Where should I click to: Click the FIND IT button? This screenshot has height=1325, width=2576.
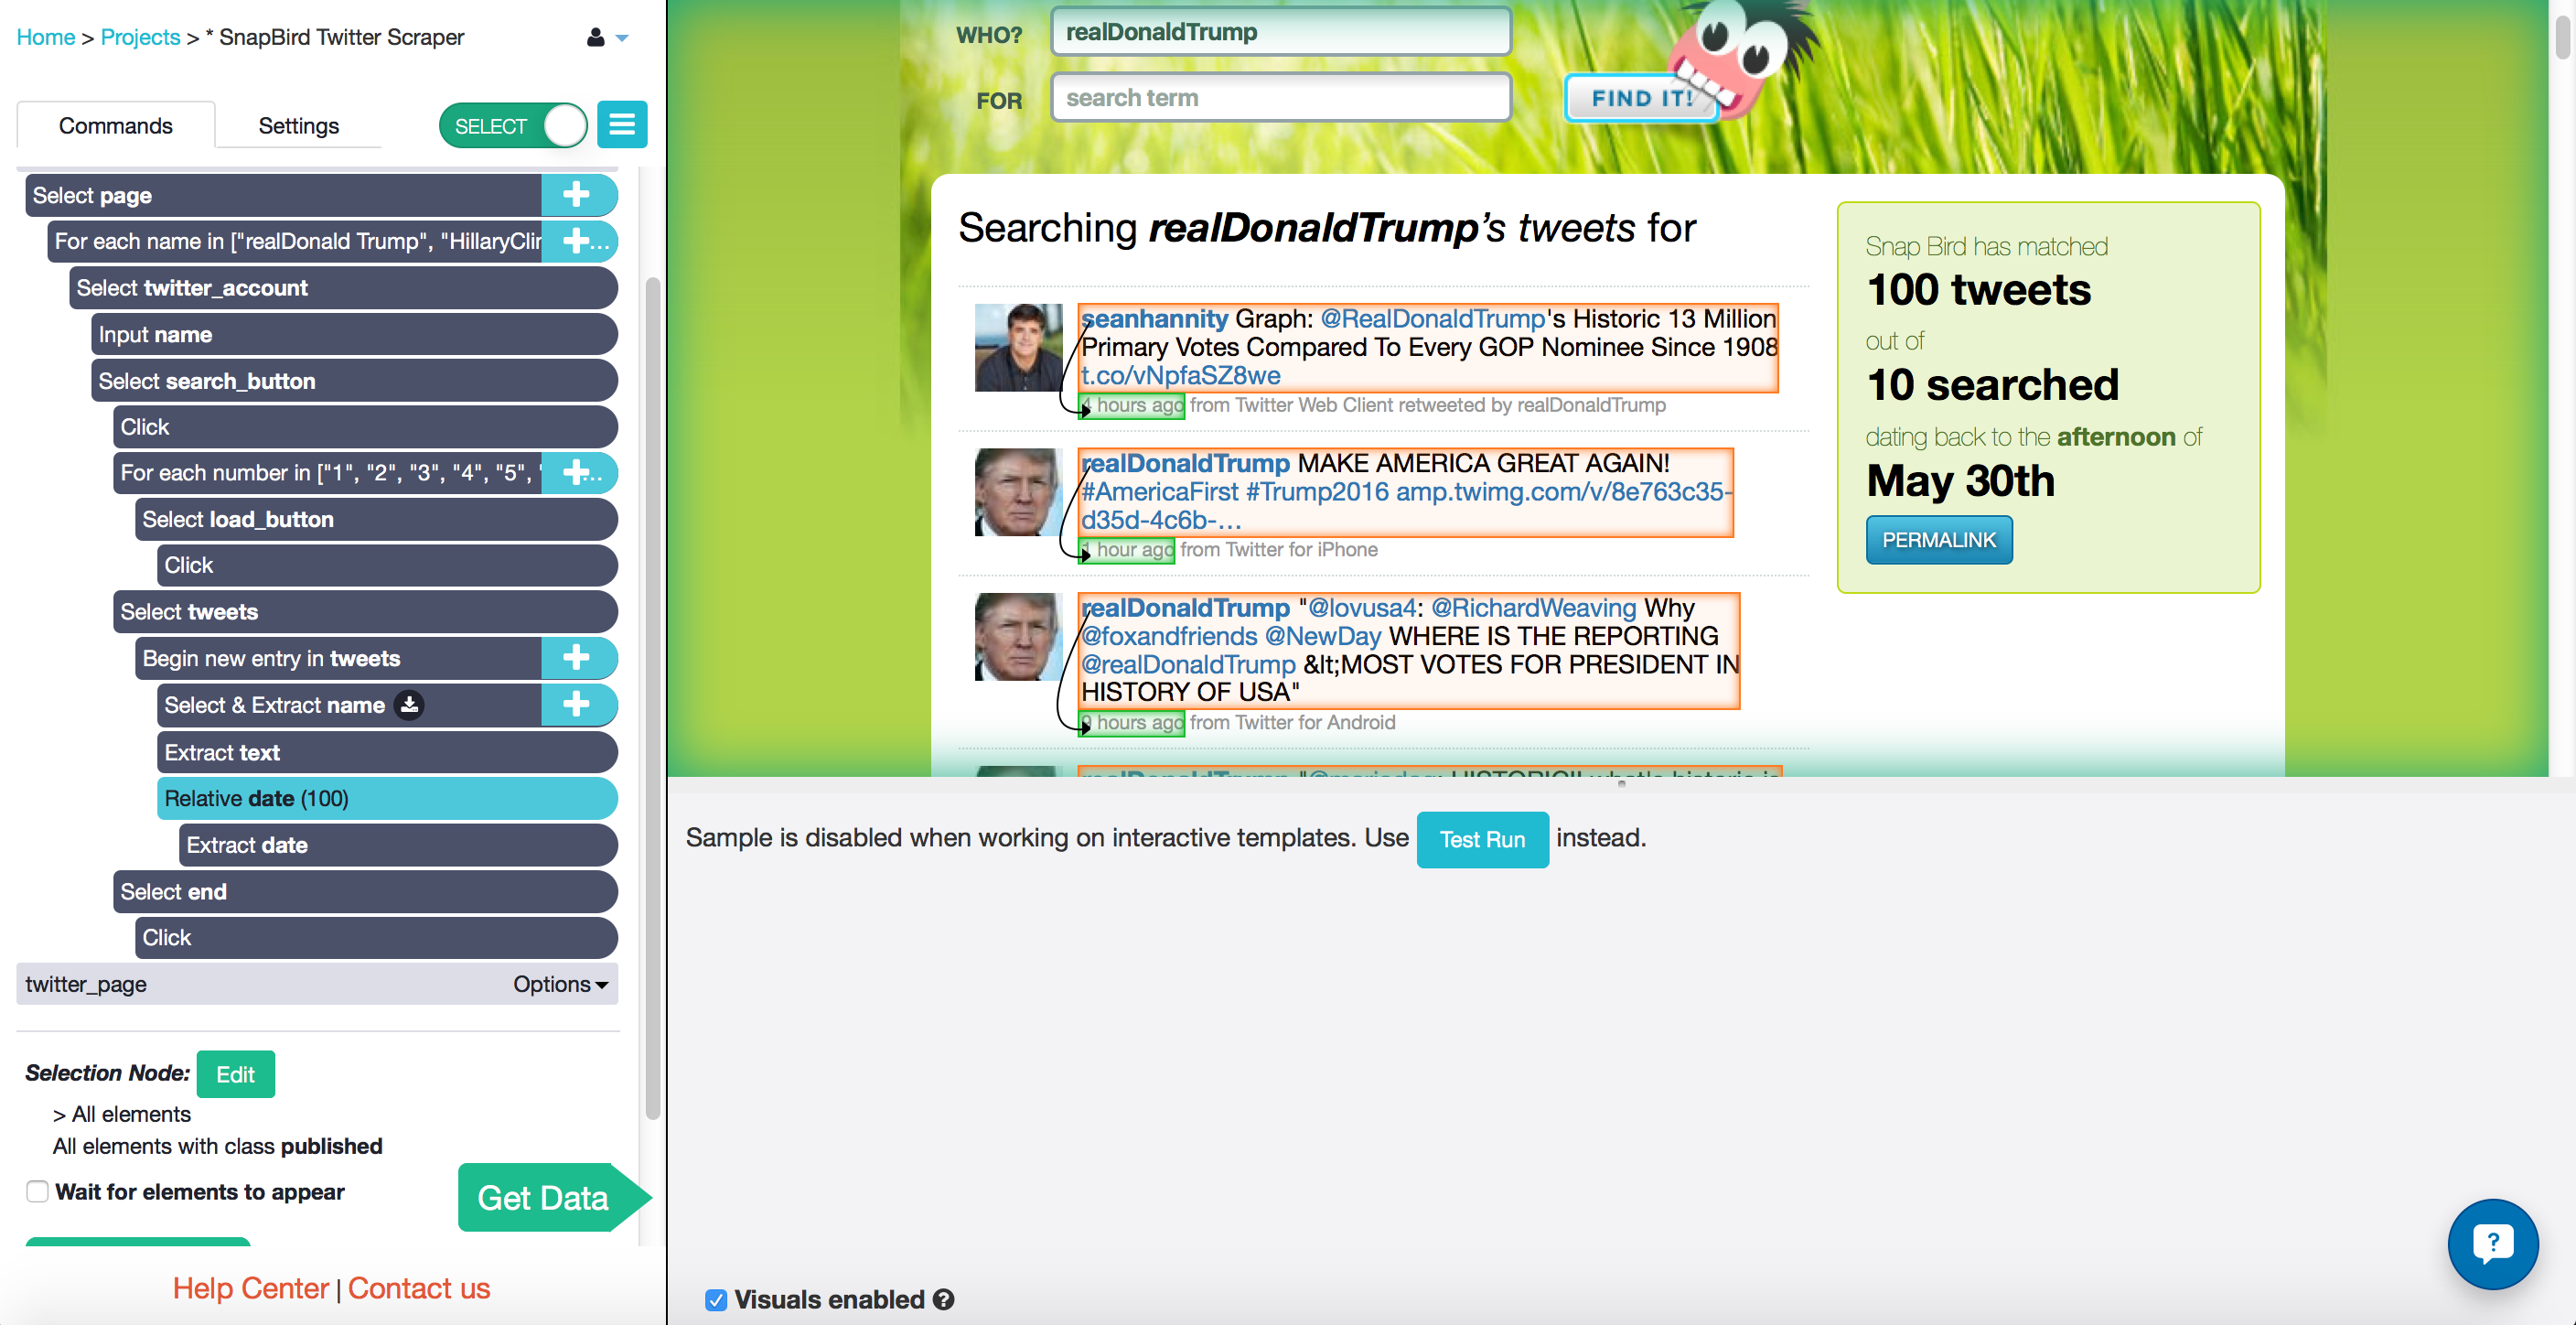point(1640,98)
